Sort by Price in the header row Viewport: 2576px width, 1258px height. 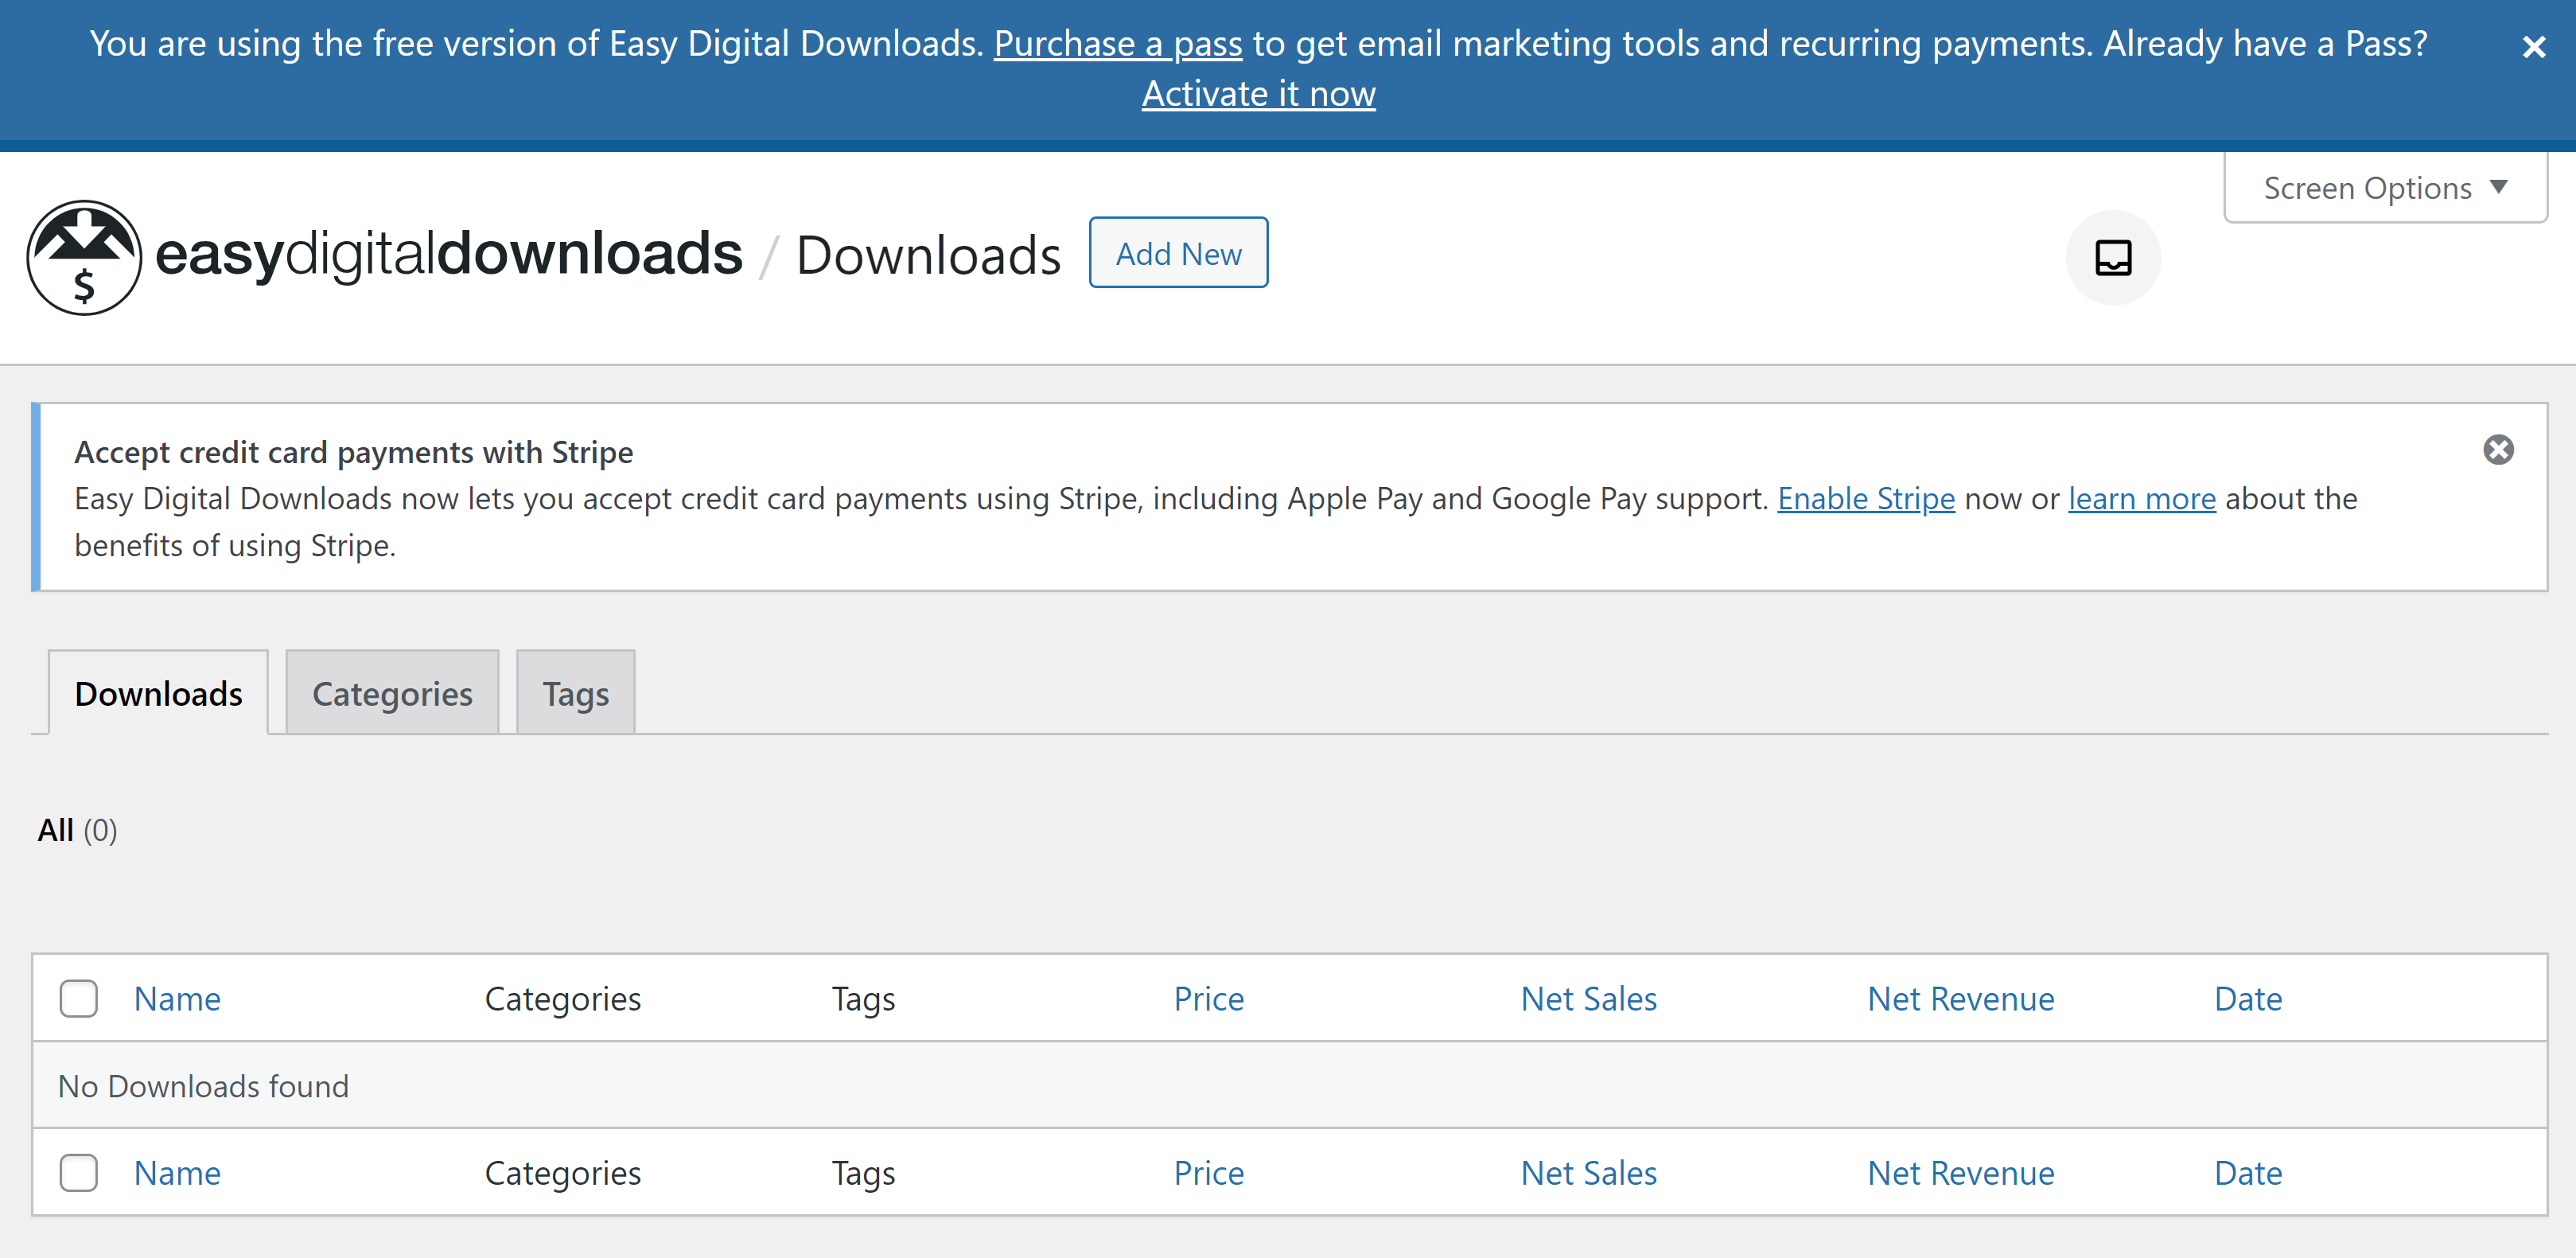[x=1209, y=998]
